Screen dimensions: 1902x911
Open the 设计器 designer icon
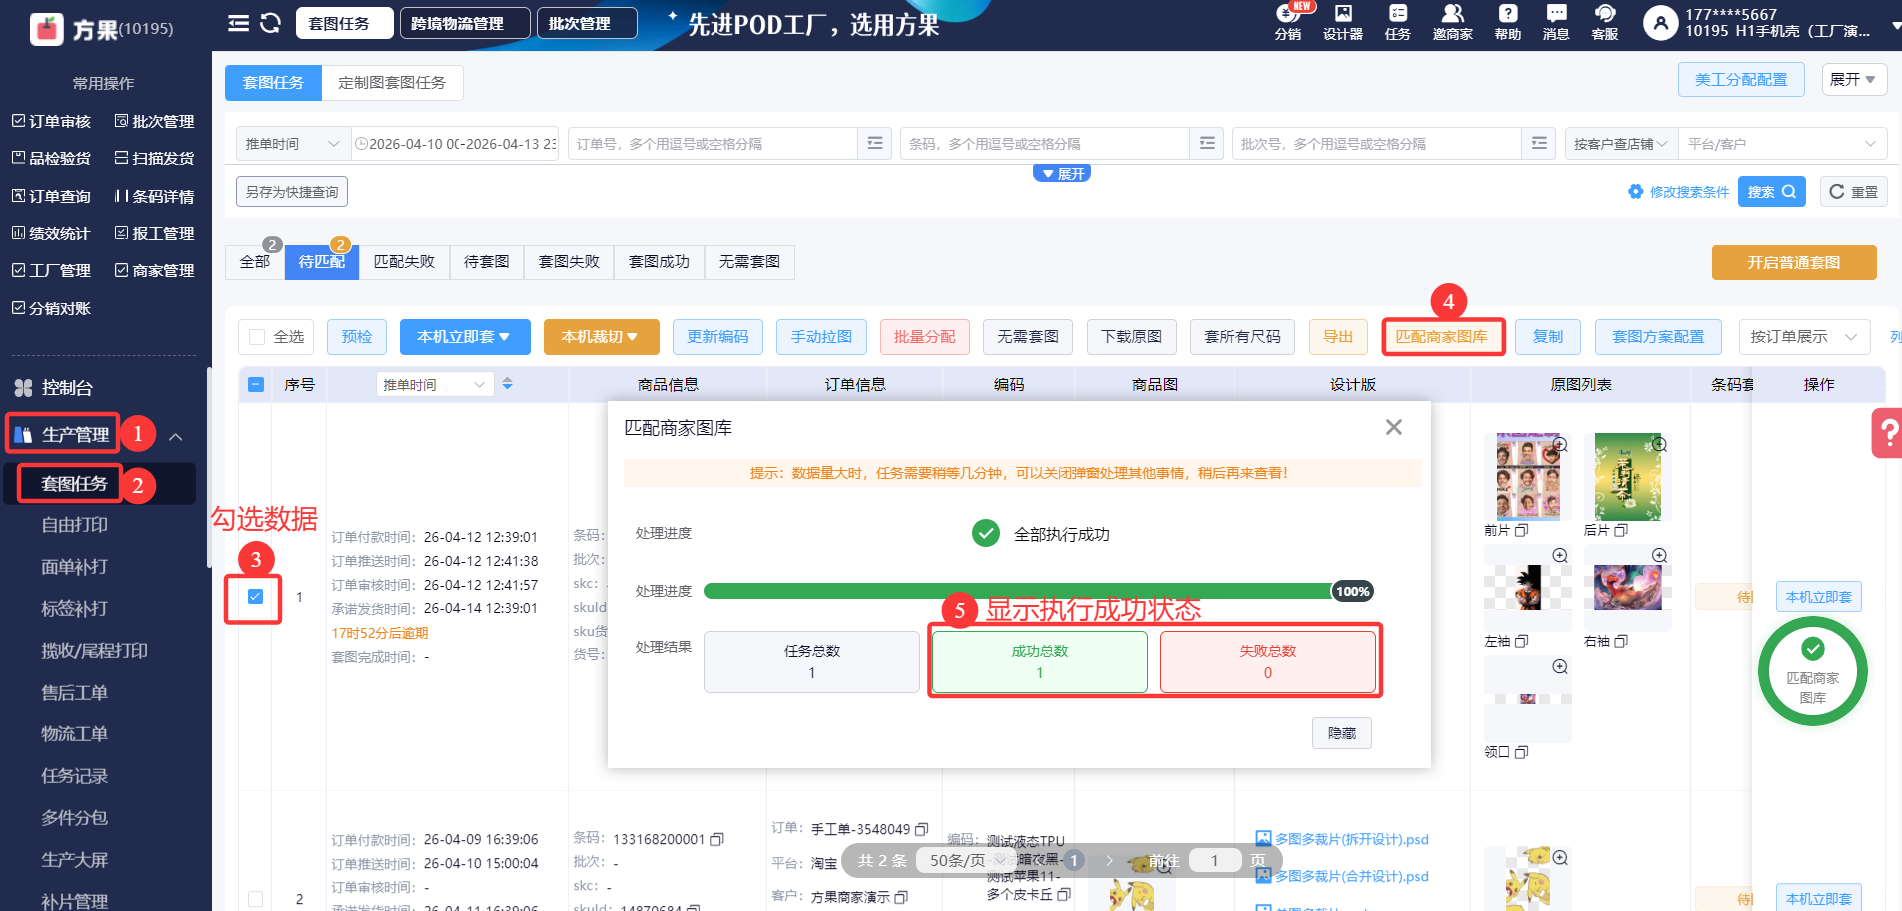[x=1342, y=22]
